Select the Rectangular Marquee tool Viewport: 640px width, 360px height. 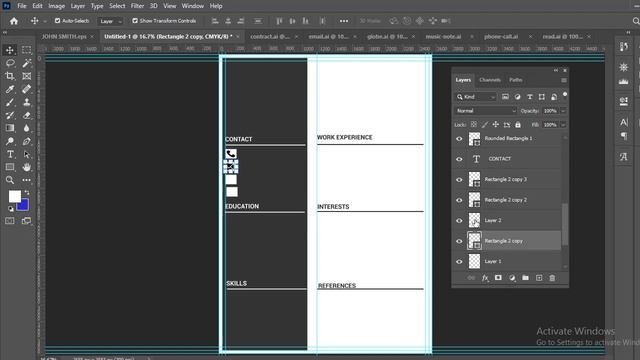pos(27,50)
